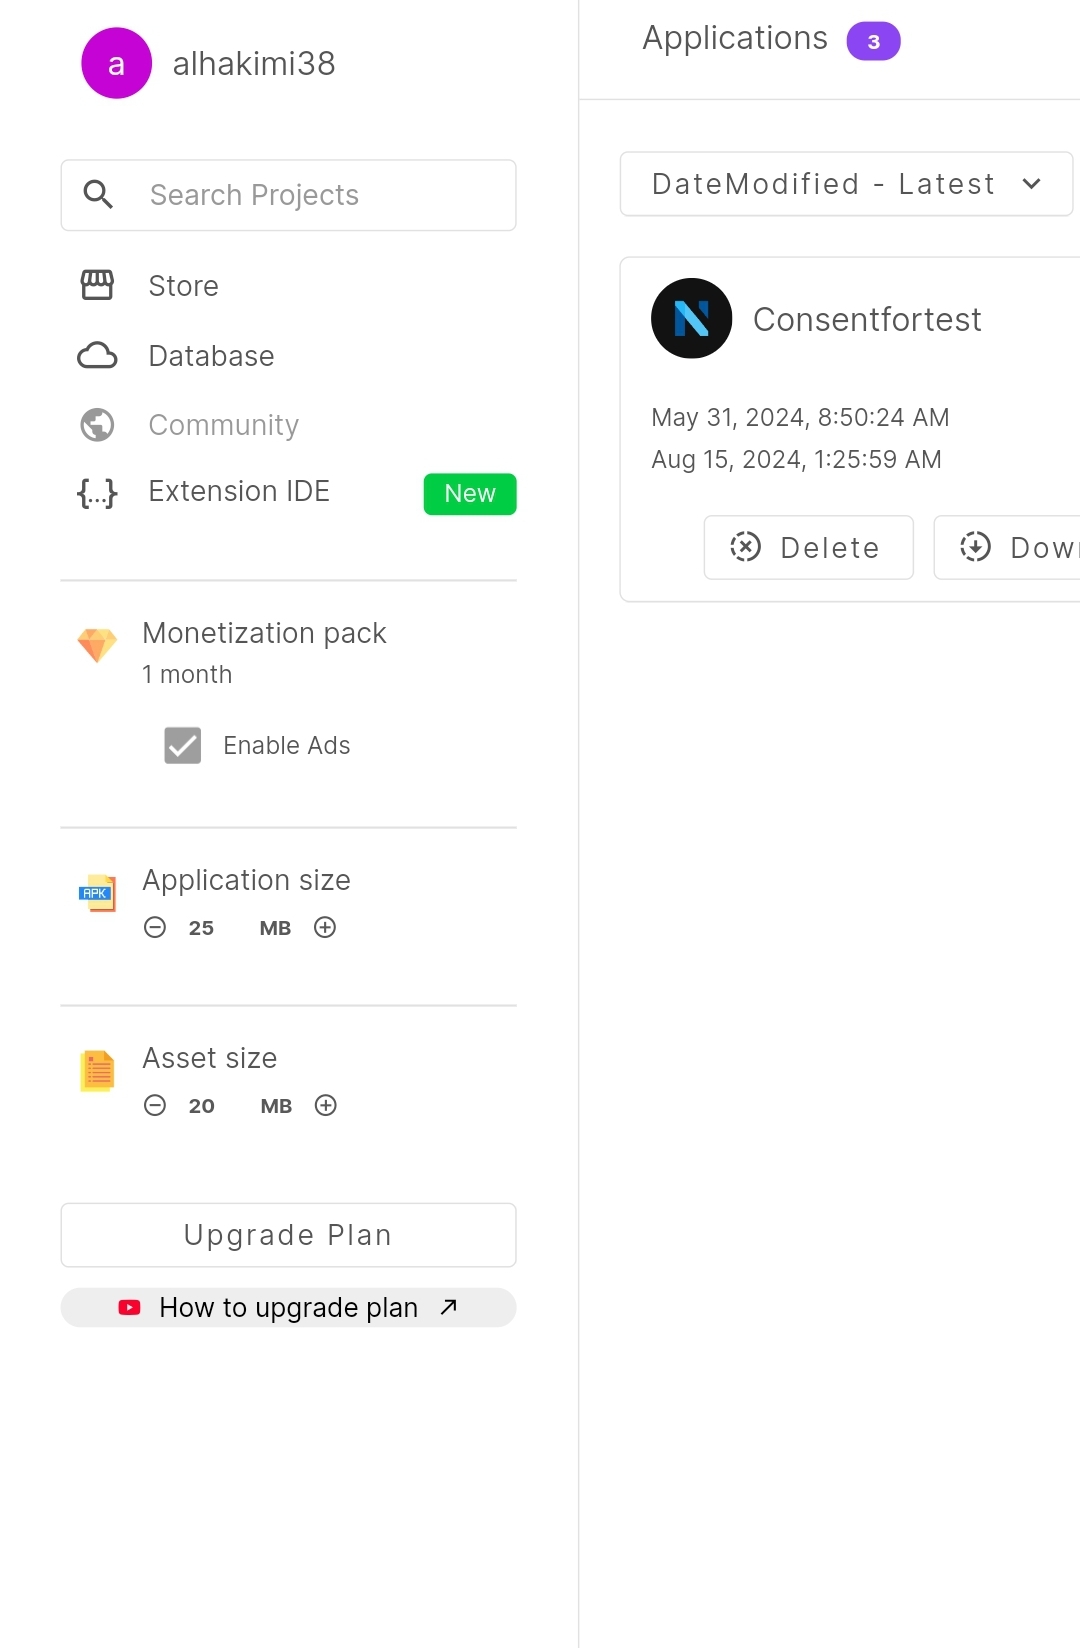Open the Store icon
This screenshot has width=1080, height=1648.
(97, 285)
